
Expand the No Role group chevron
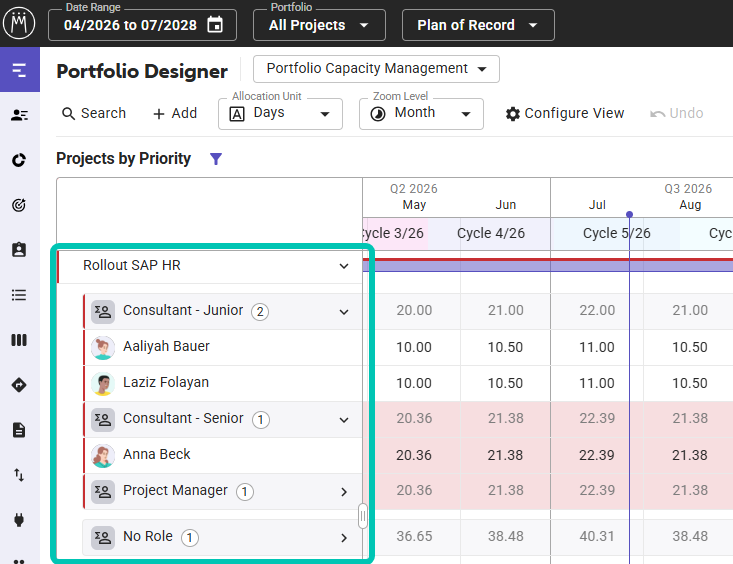tap(344, 538)
